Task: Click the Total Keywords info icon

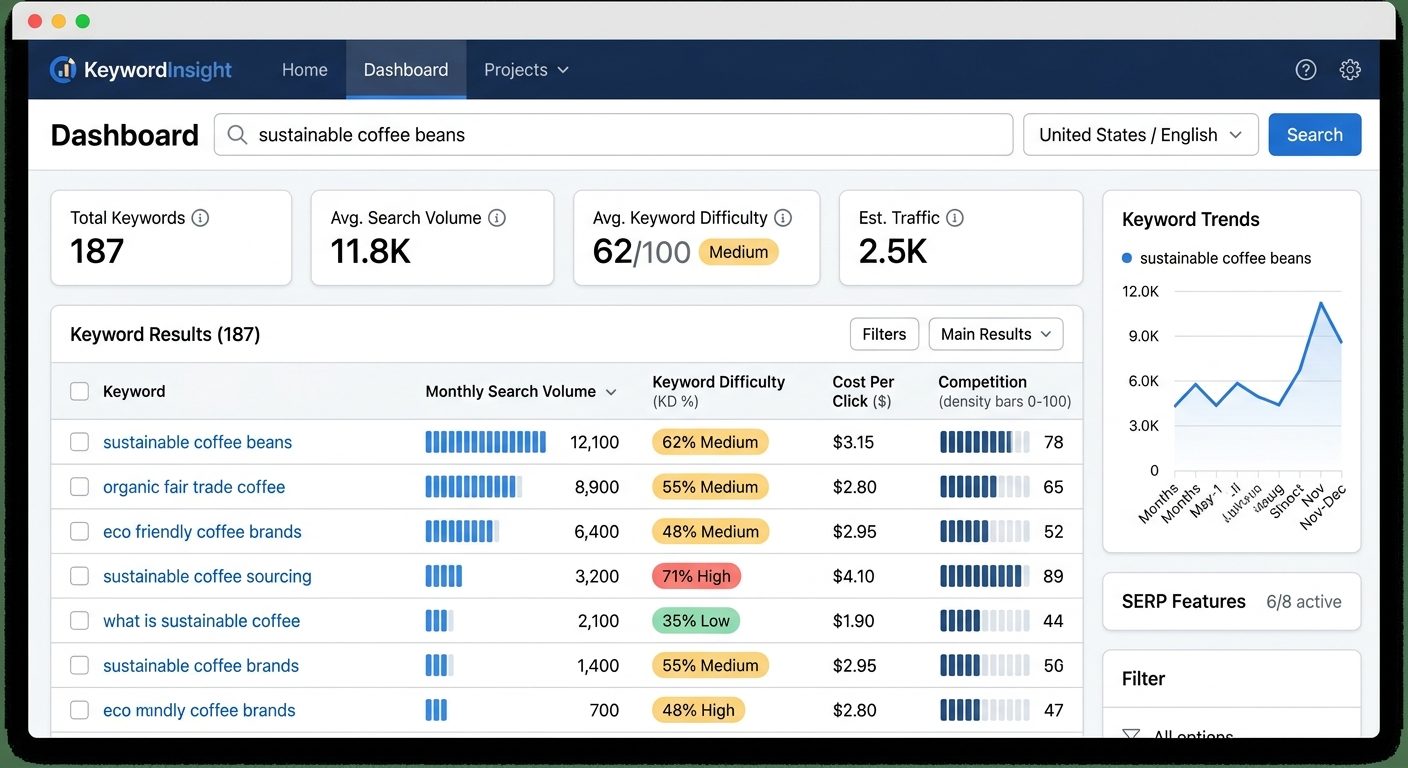Action: 200,218
